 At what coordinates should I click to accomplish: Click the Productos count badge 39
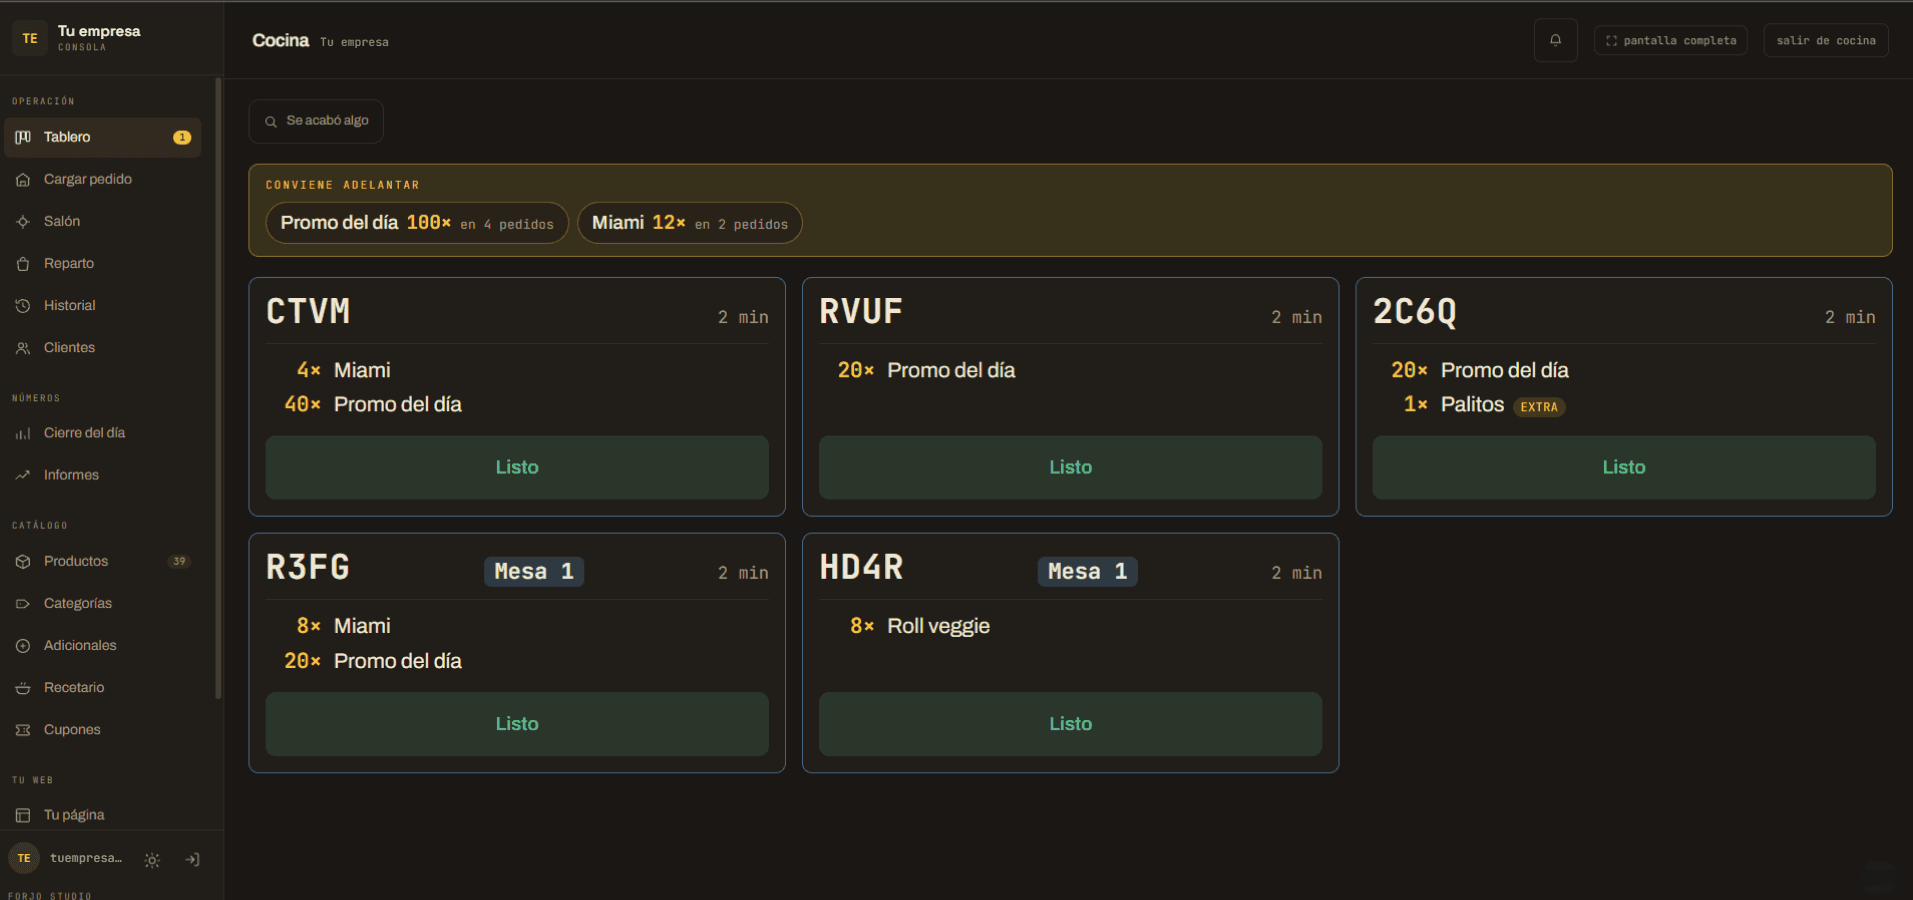(179, 561)
